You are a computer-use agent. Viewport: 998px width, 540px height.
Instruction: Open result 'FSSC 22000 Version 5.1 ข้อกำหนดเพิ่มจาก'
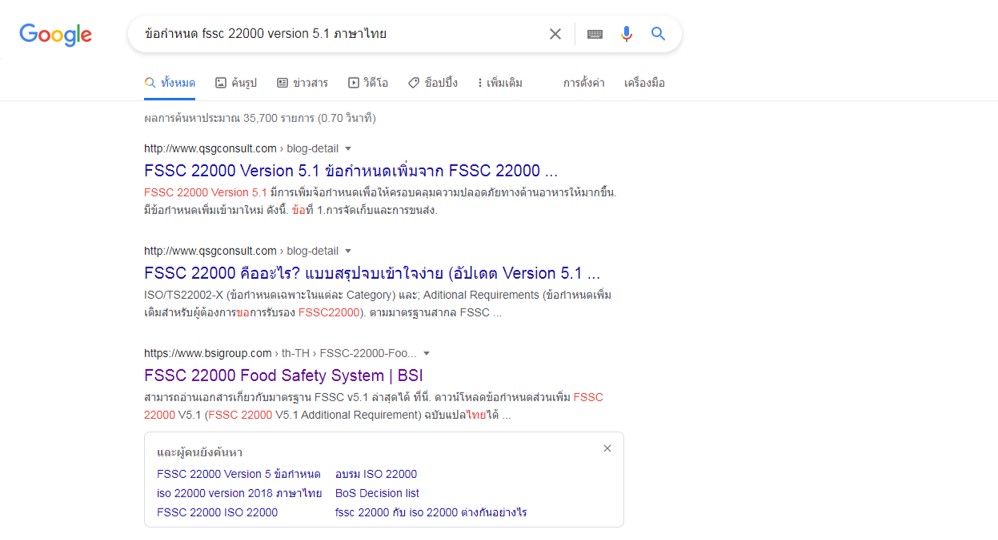(351, 171)
